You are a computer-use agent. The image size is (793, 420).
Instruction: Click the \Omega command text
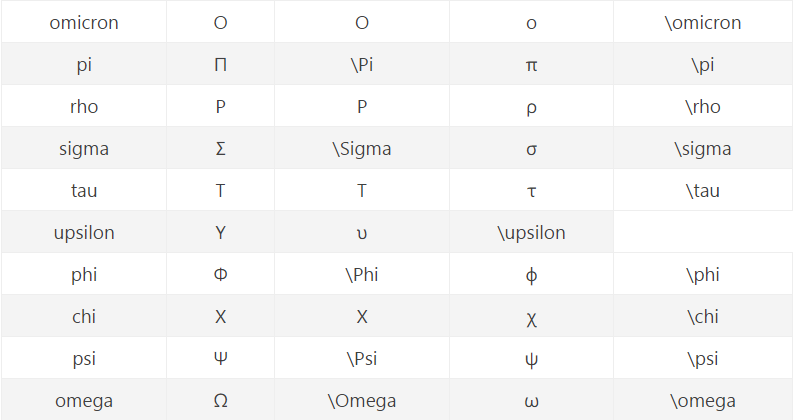click(x=362, y=401)
